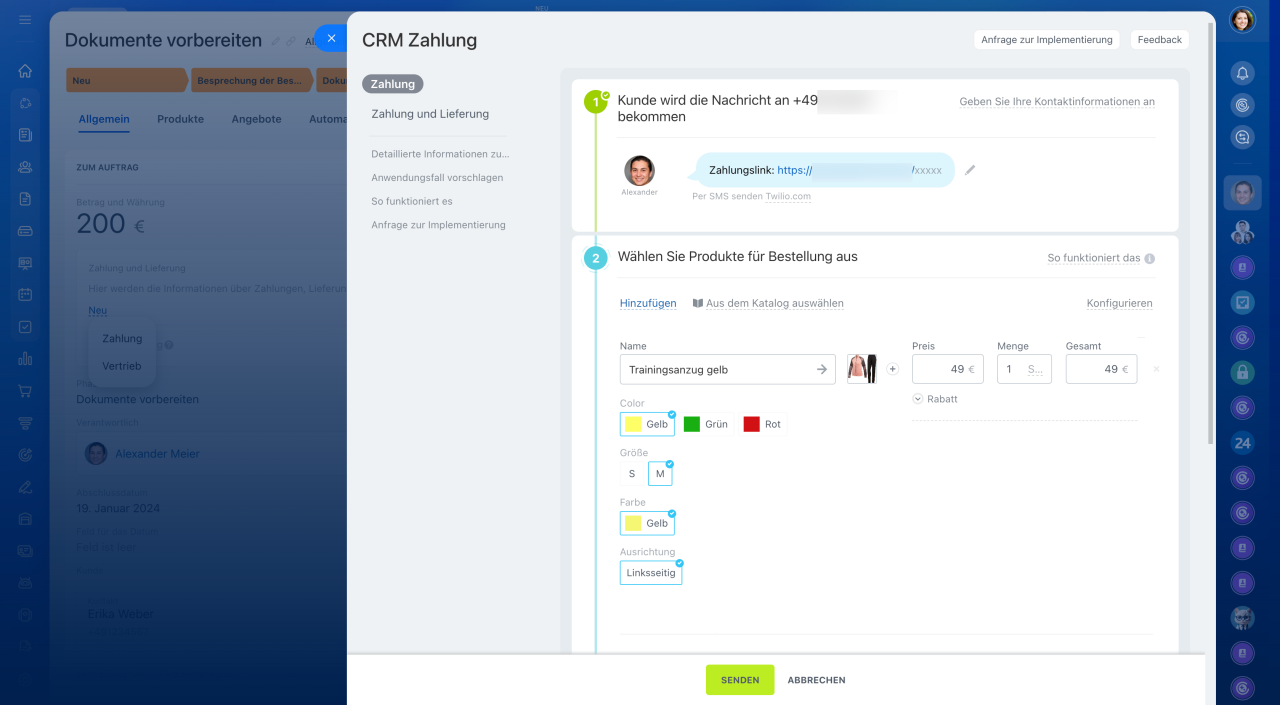Viewport: 1280px width, 705px height.
Task: Click the Preis input field
Action: pyautogui.click(x=948, y=369)
